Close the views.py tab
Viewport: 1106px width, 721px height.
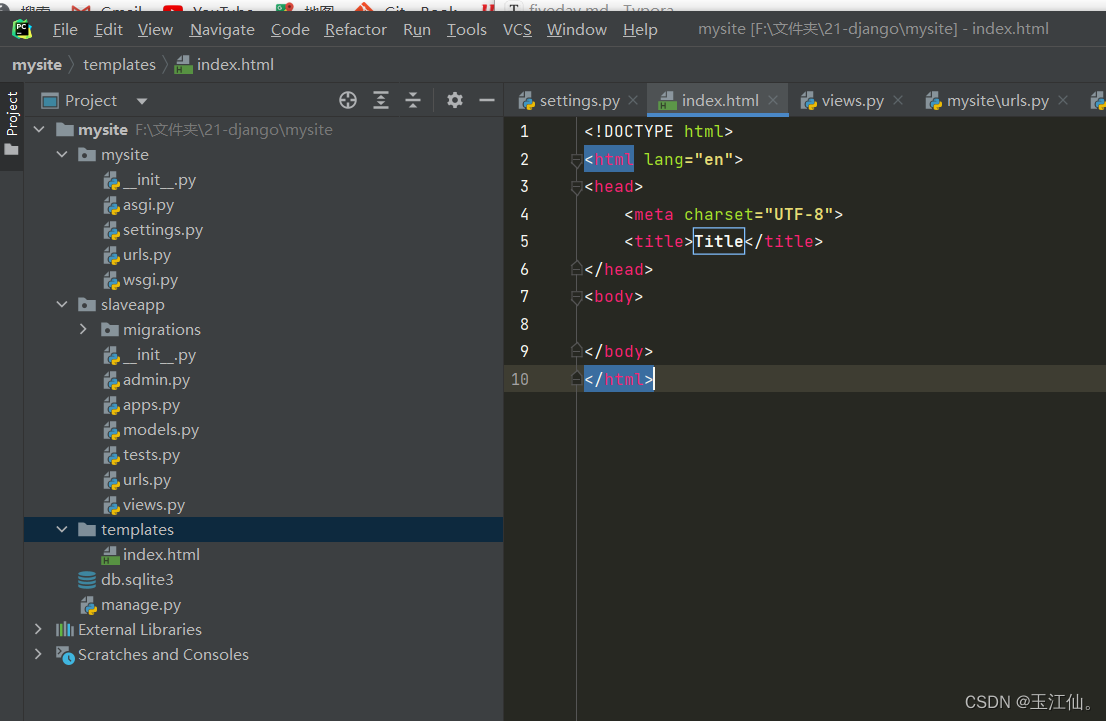coord(898,101)
